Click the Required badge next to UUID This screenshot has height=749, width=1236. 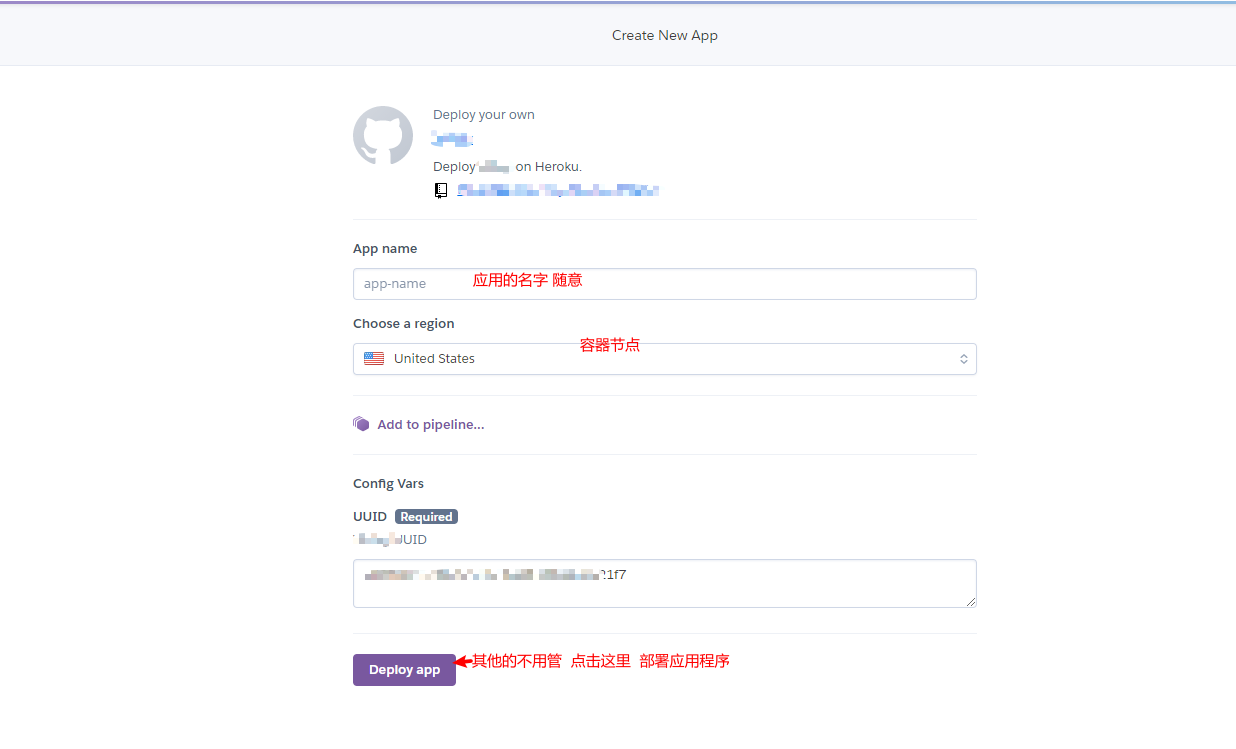[x=427, y=517]
